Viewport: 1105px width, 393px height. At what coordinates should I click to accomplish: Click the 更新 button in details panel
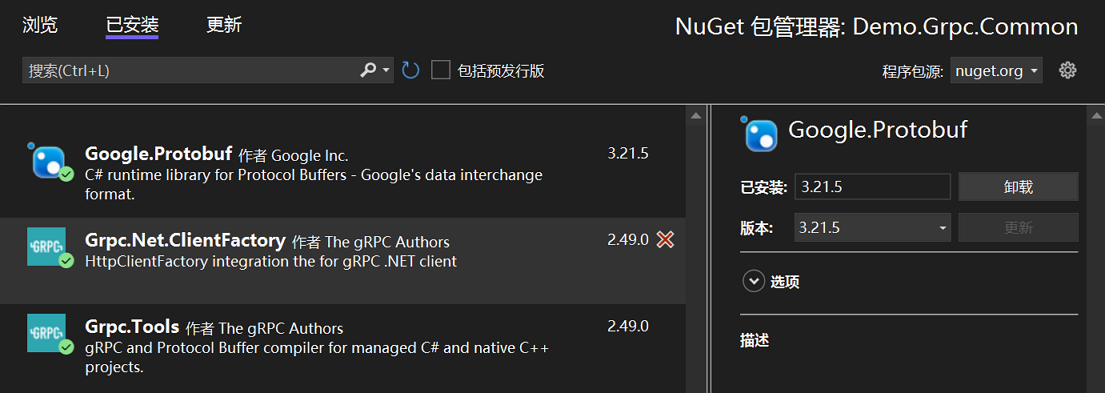click(x=1018, y=227)
